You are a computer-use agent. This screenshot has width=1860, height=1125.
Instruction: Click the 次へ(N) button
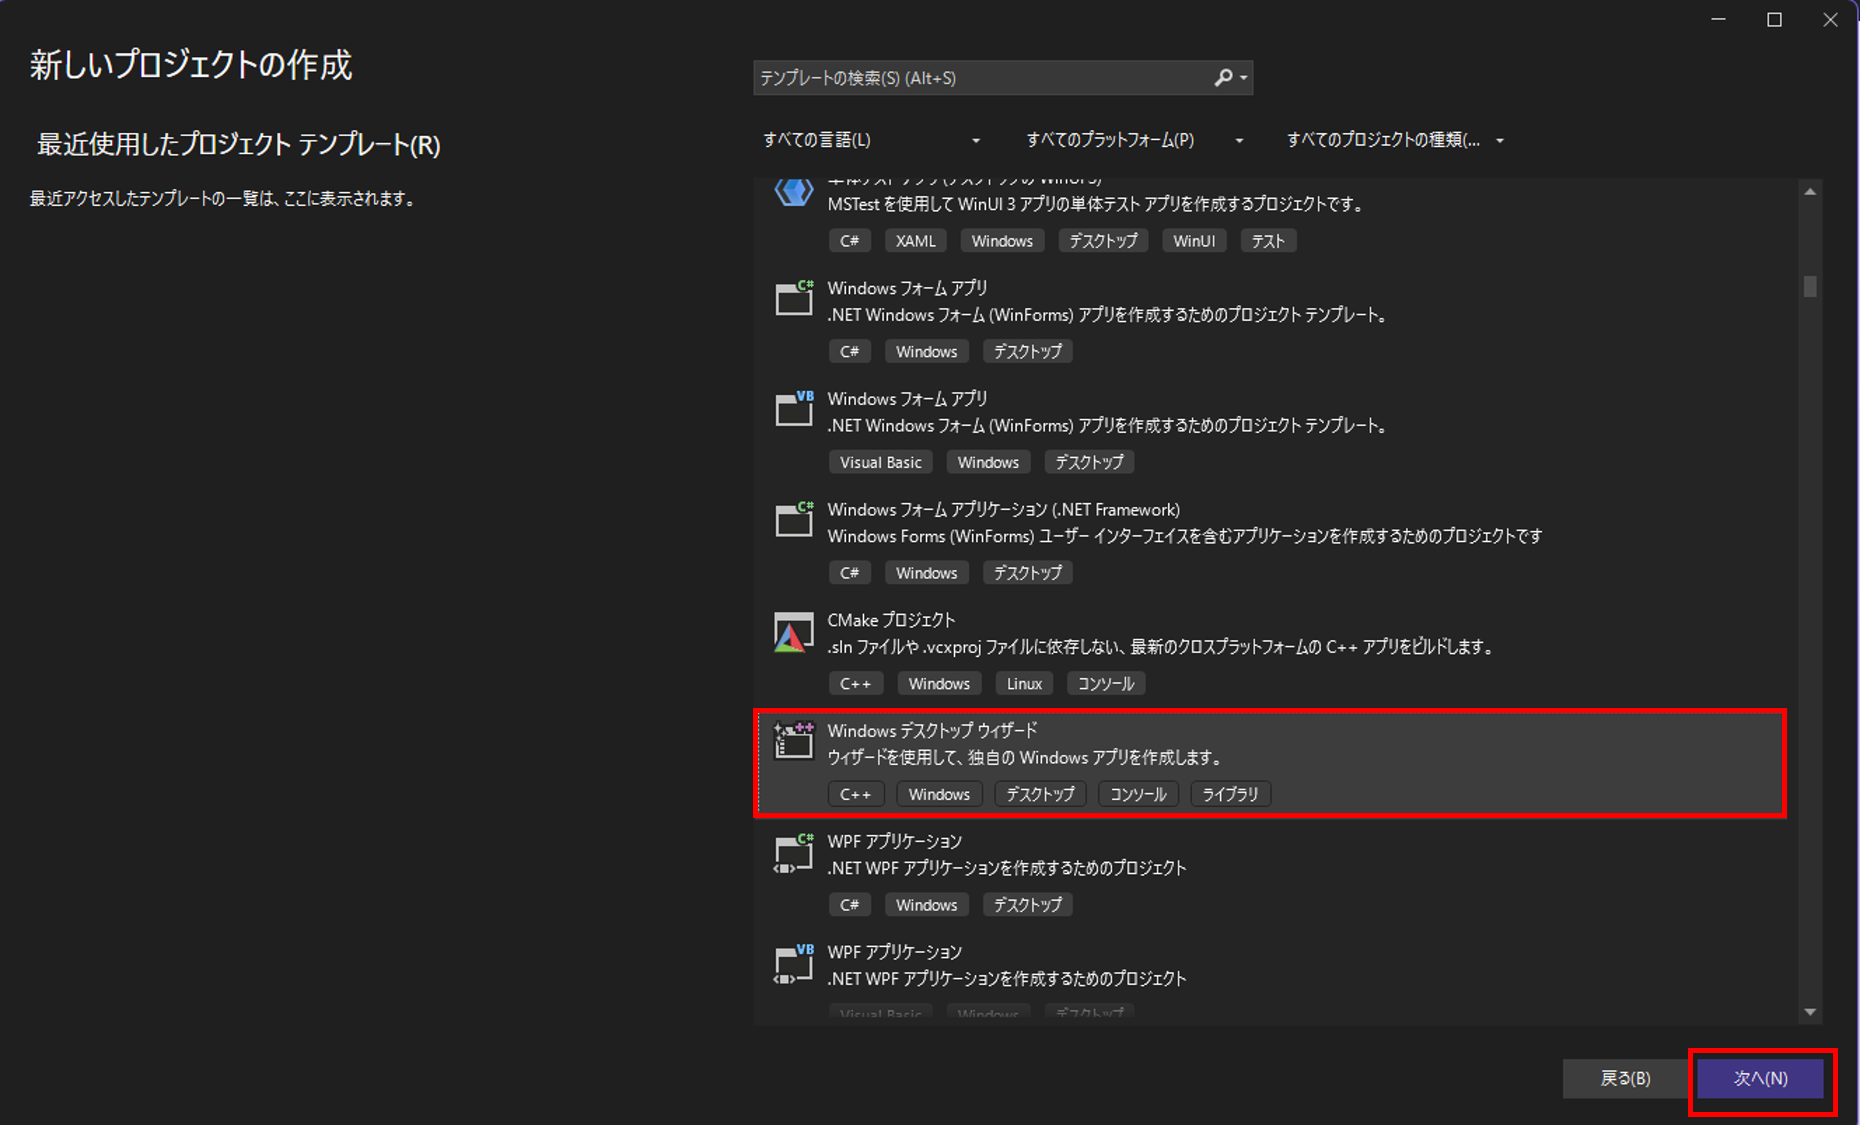[x=1760, y=1079]
